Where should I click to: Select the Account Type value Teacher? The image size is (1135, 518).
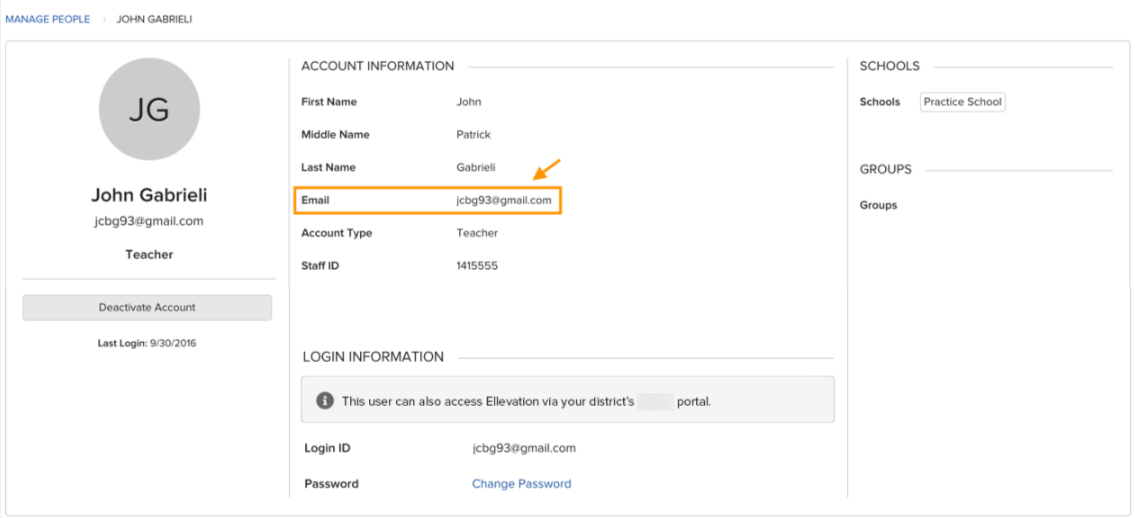click(477, 234)
